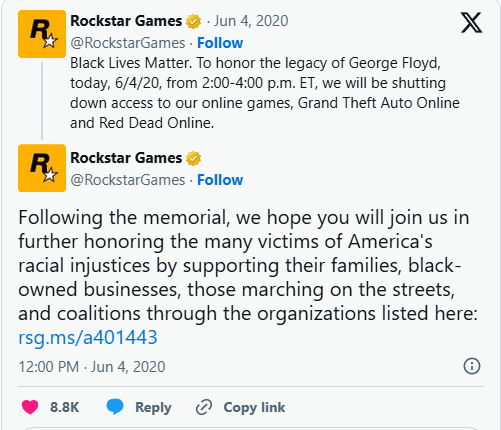The height and width of the screenshot is (430, 501).
Task: Click the chain link copy icon
Action: (204, 407)
